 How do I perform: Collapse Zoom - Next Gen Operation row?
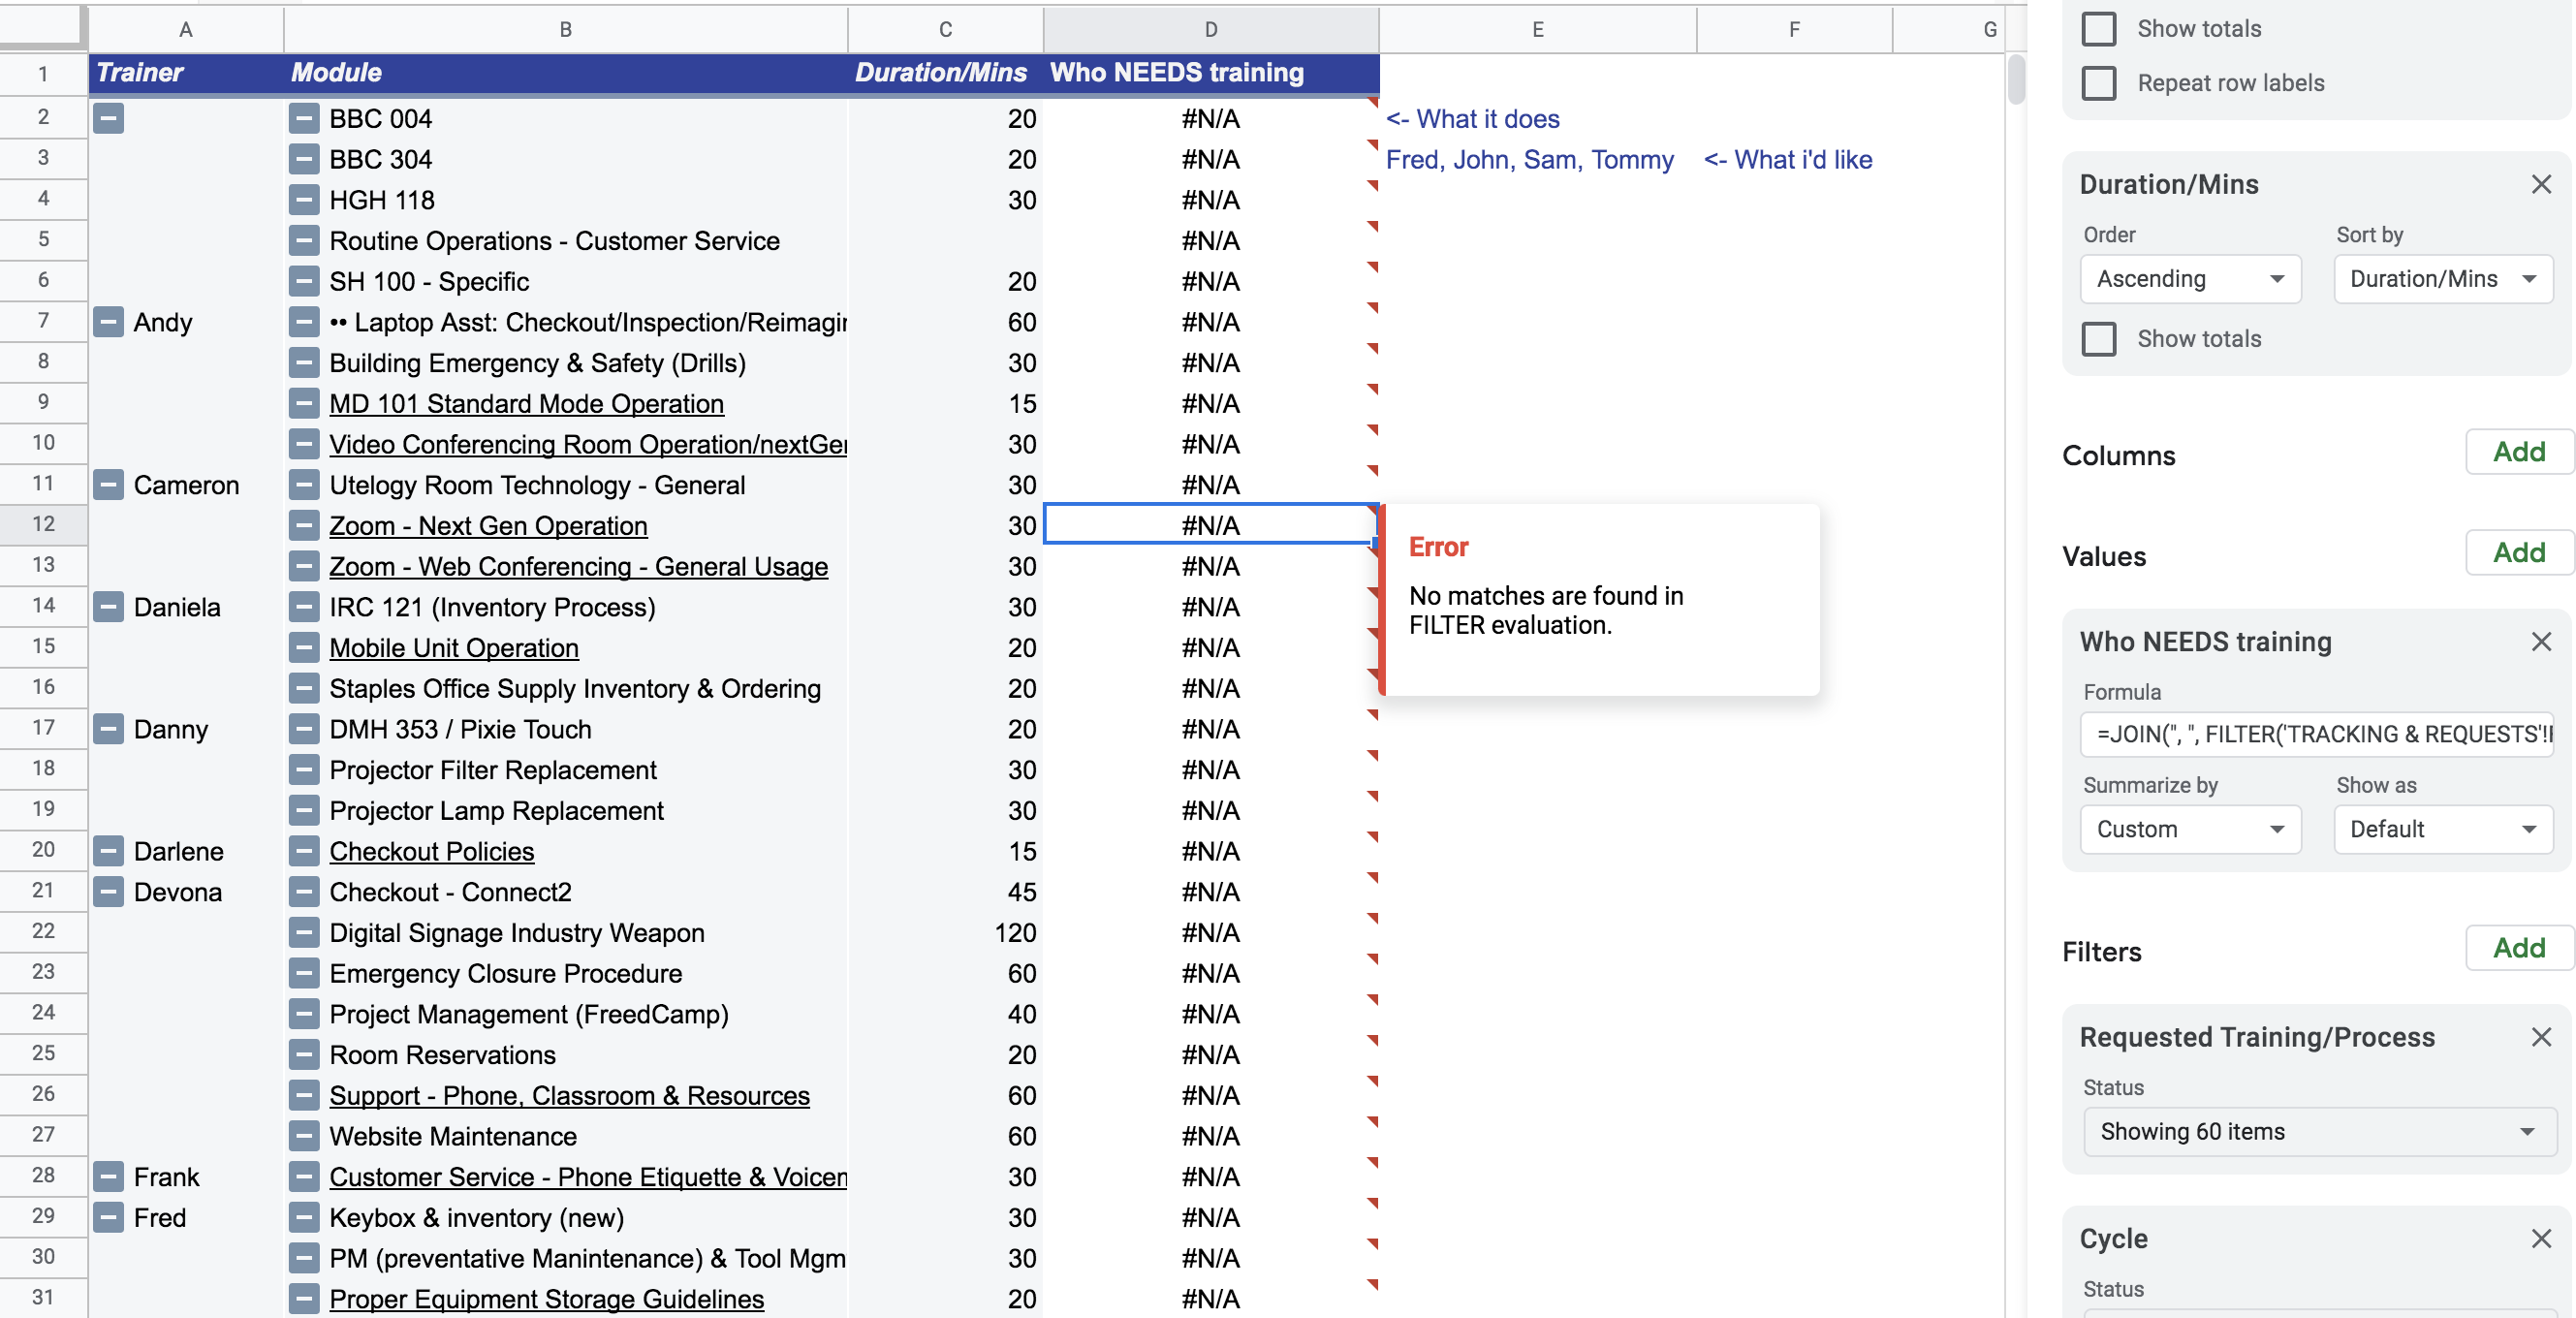(x=304, y=526)
